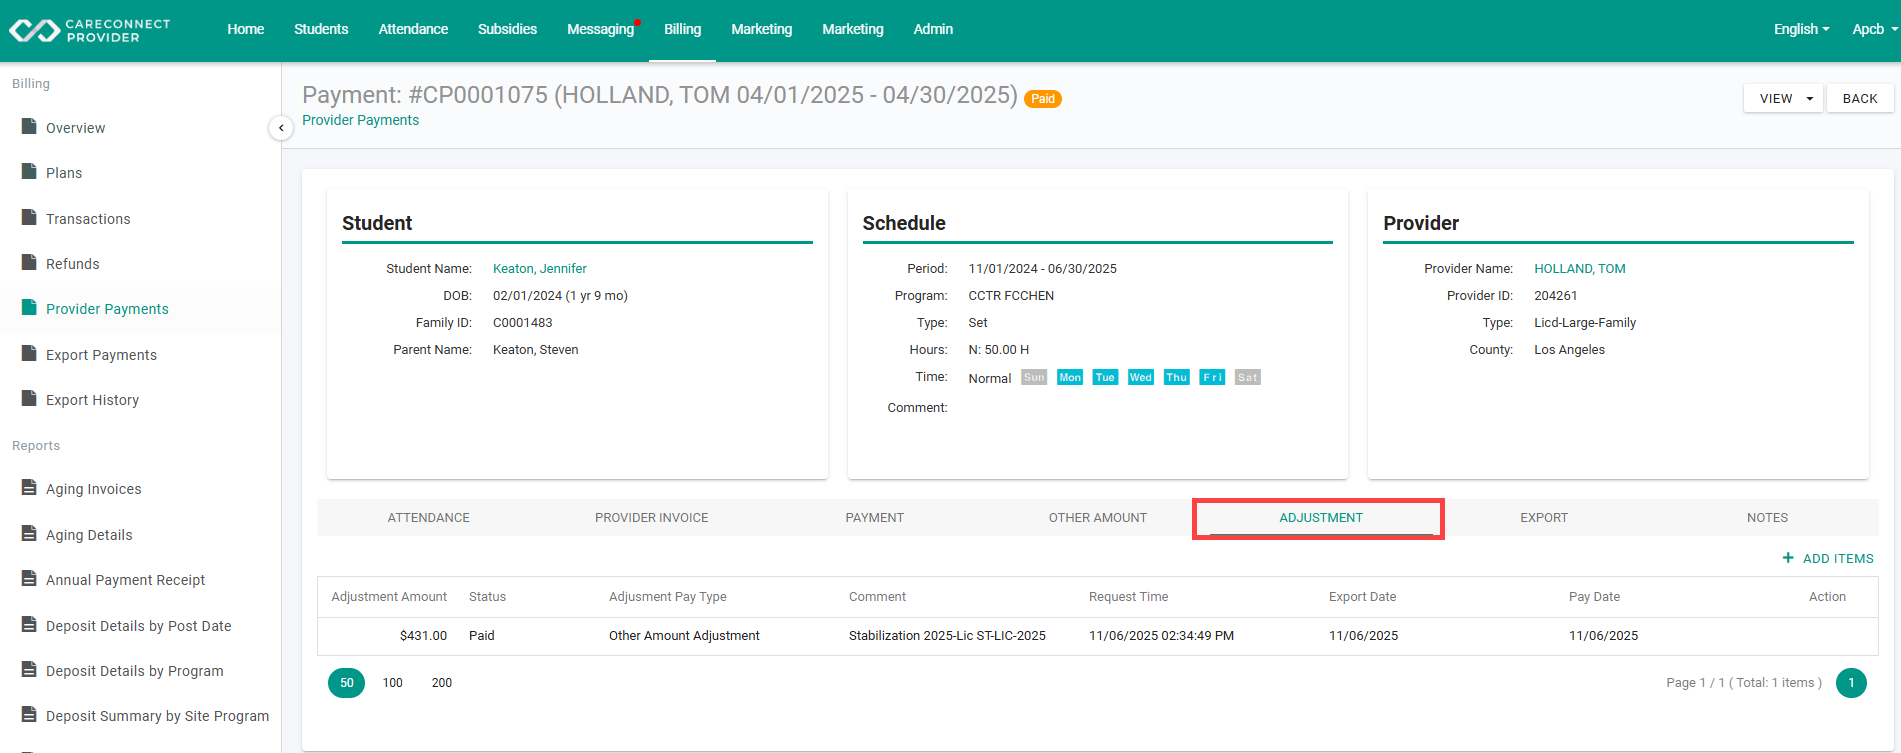Expand the English language dropdown
Image resolution: width=1901 pixels, height=753 pixels.
tap(1801, 29)
